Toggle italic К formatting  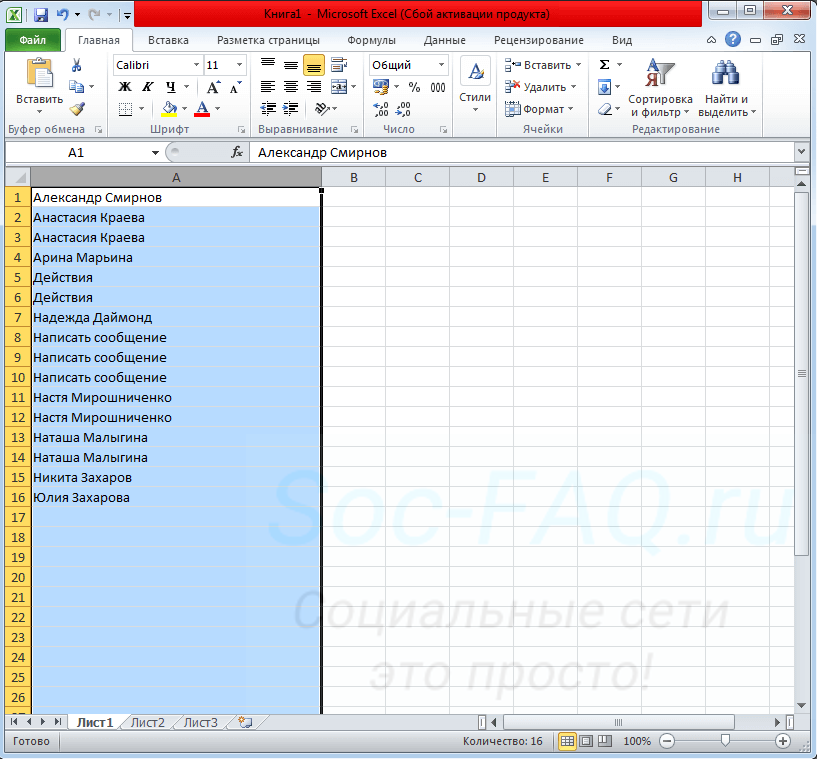pyautogui.click(x=148, y=87)
